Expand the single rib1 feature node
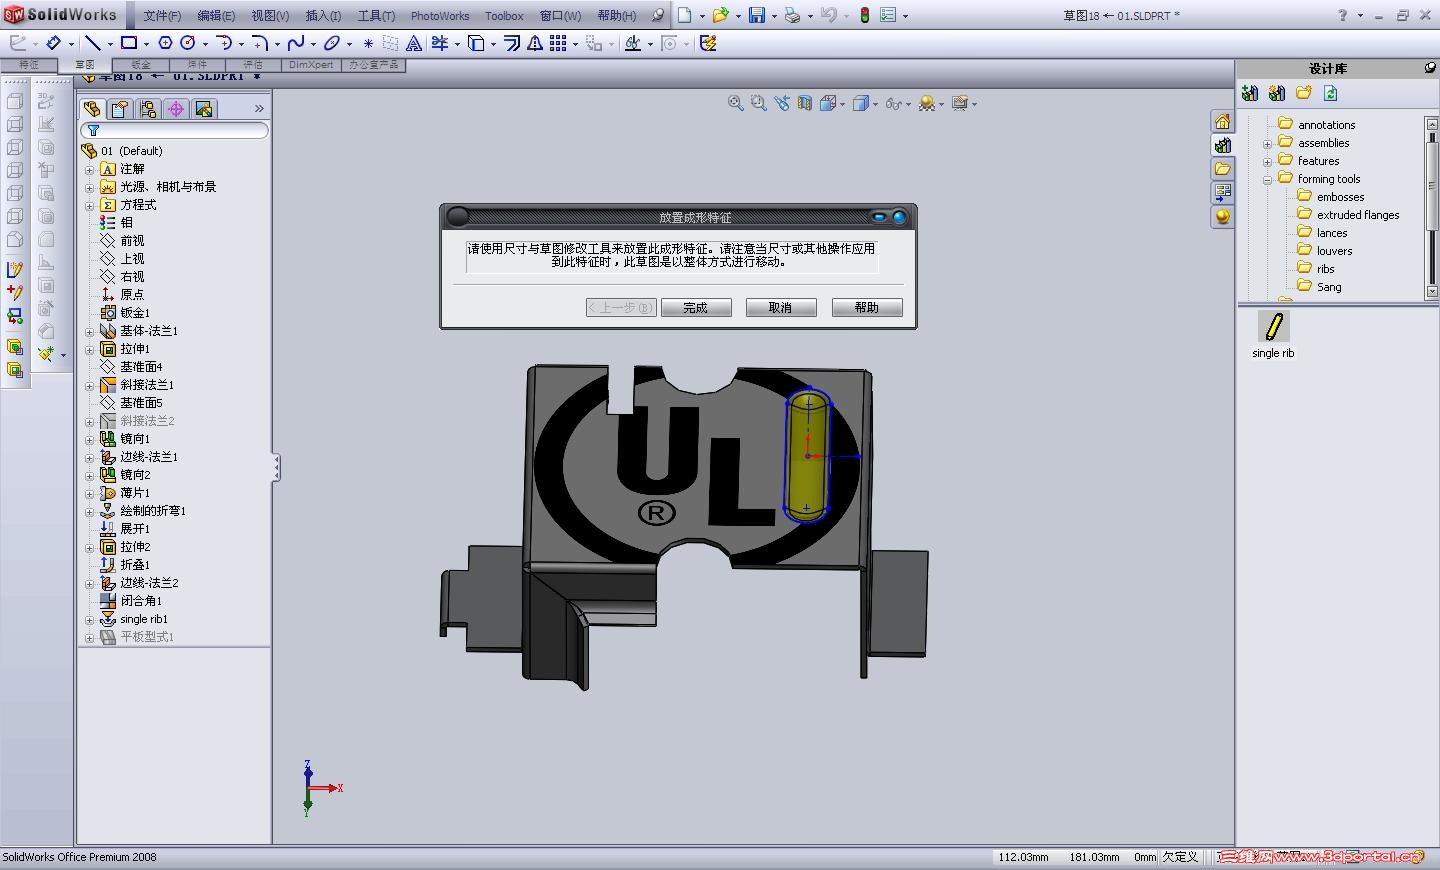Image resolution: width=1440 pixels, height=870 pixels. click(x=89, y=619)
